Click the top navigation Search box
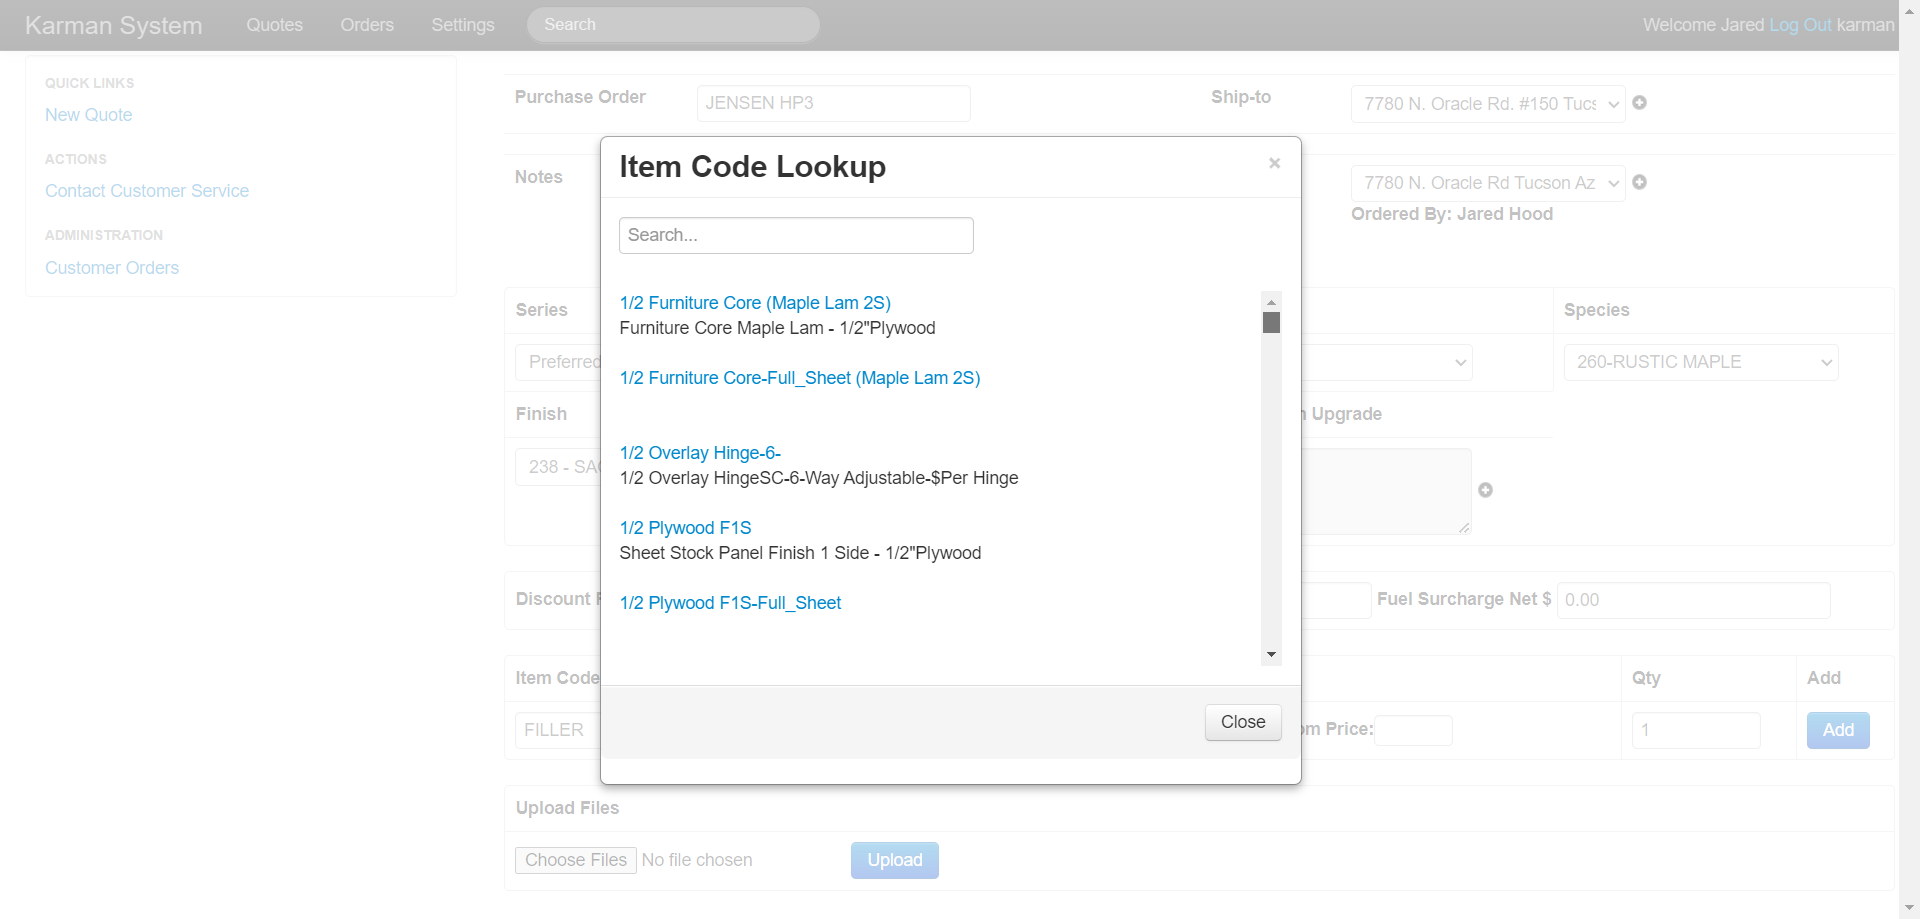 point(673,25)
